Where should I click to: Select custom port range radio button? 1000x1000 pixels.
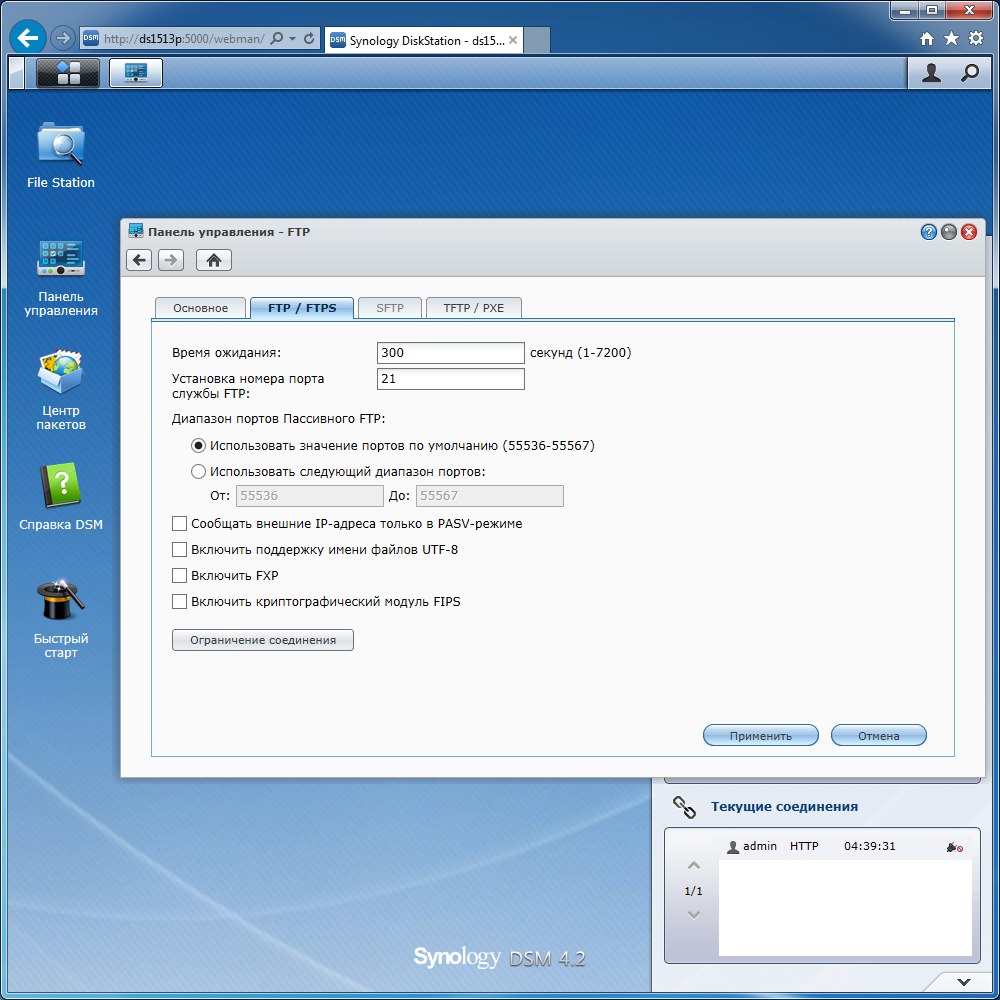(x=198, y=472)
